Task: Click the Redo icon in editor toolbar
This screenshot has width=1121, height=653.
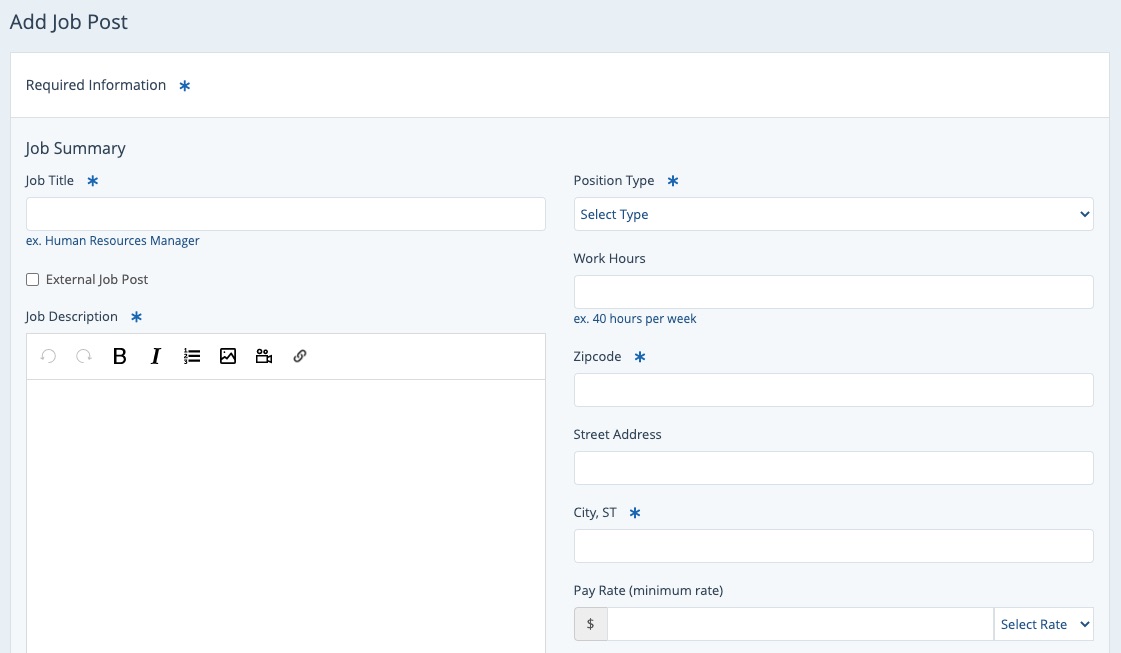Action: [x=84, y=356]
